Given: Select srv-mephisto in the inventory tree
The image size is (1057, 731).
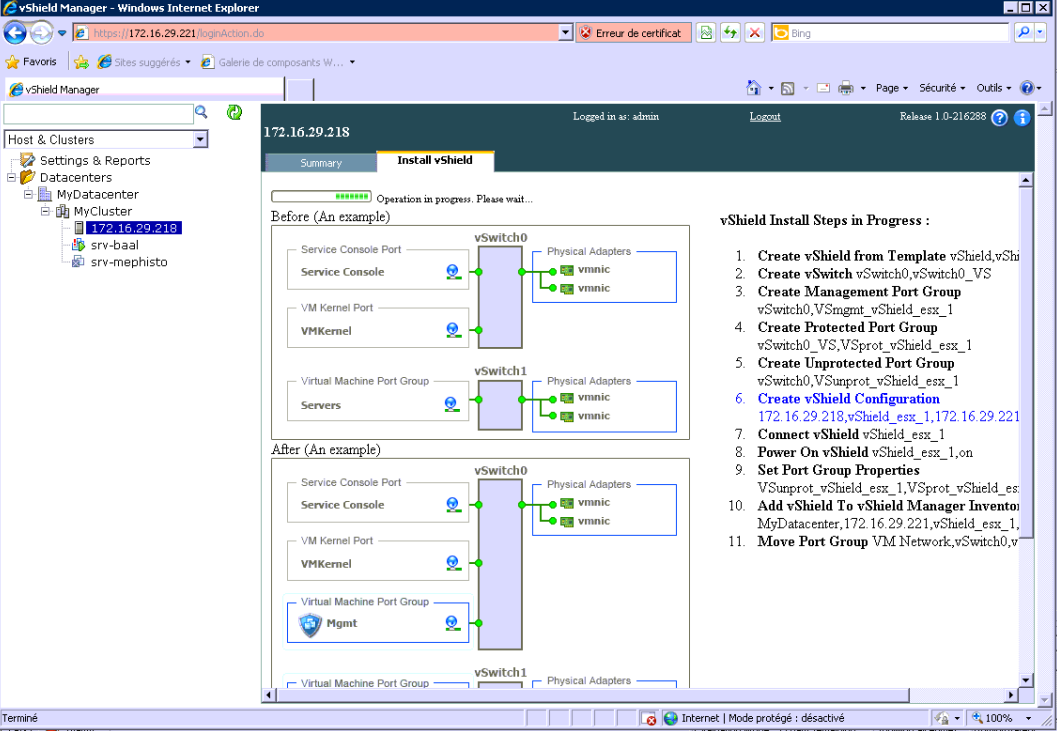Looking at the screenshot, I should [128, 262].
